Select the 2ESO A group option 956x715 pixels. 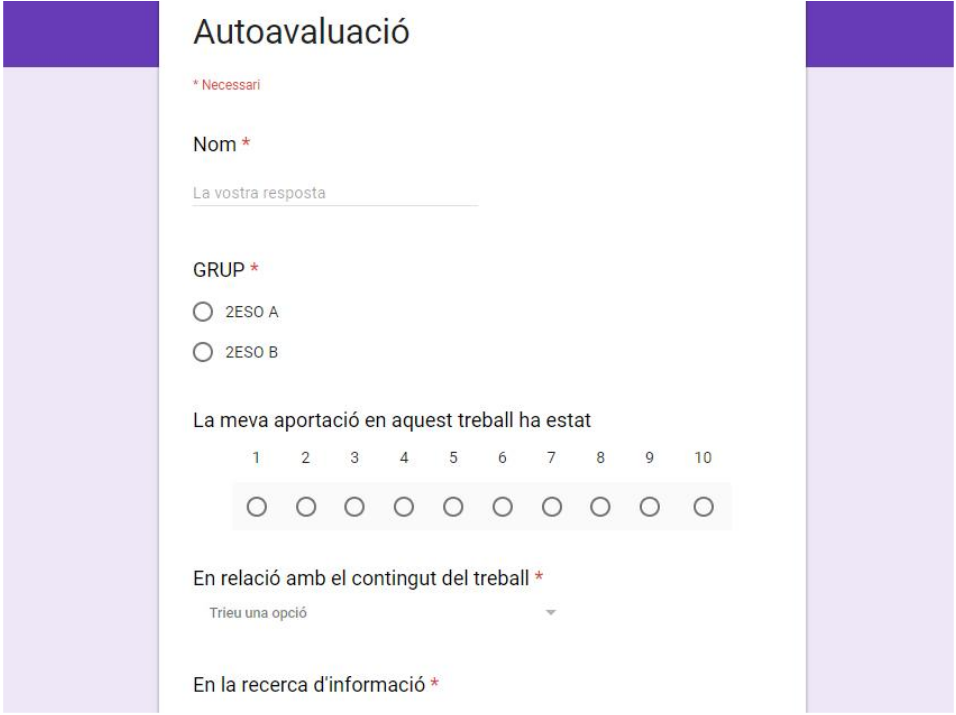coord(204,313)
